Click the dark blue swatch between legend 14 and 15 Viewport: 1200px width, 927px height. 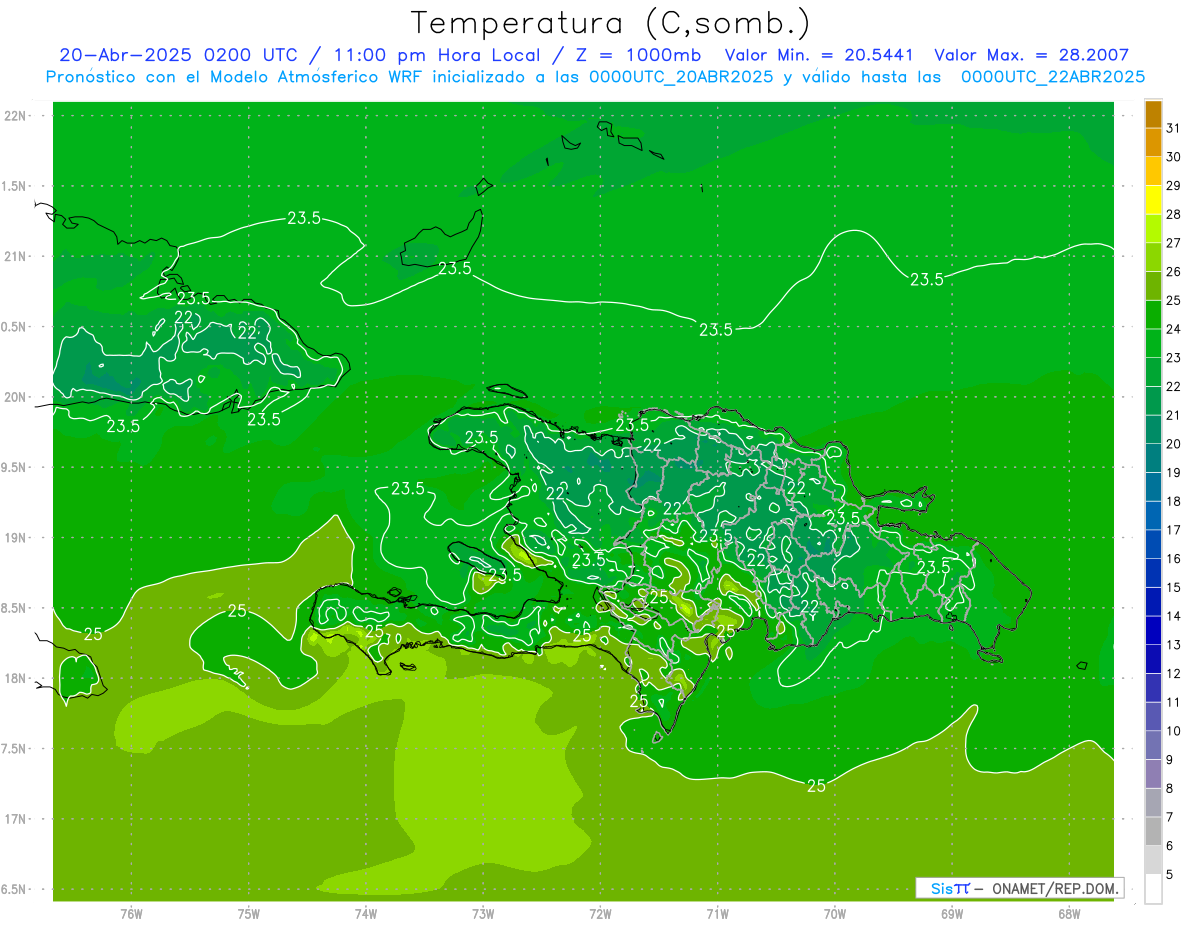[1153, 602]
